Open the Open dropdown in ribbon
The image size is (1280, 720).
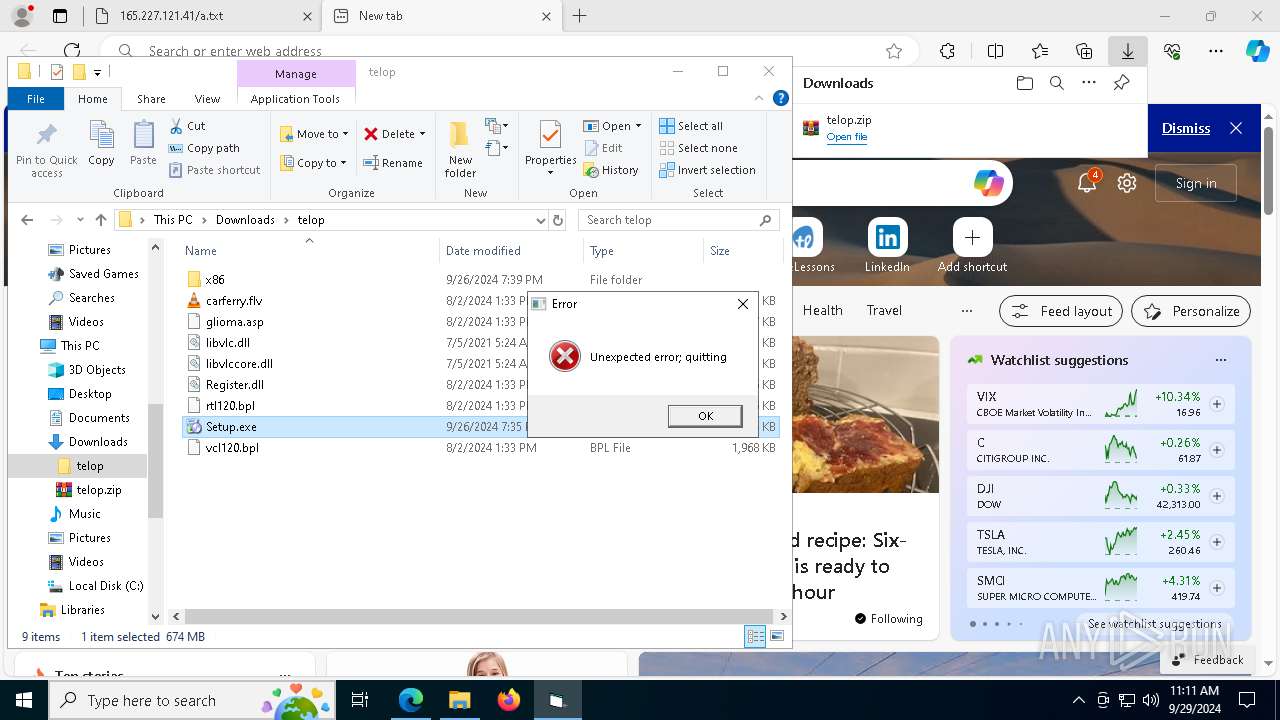tap(613, 126)
